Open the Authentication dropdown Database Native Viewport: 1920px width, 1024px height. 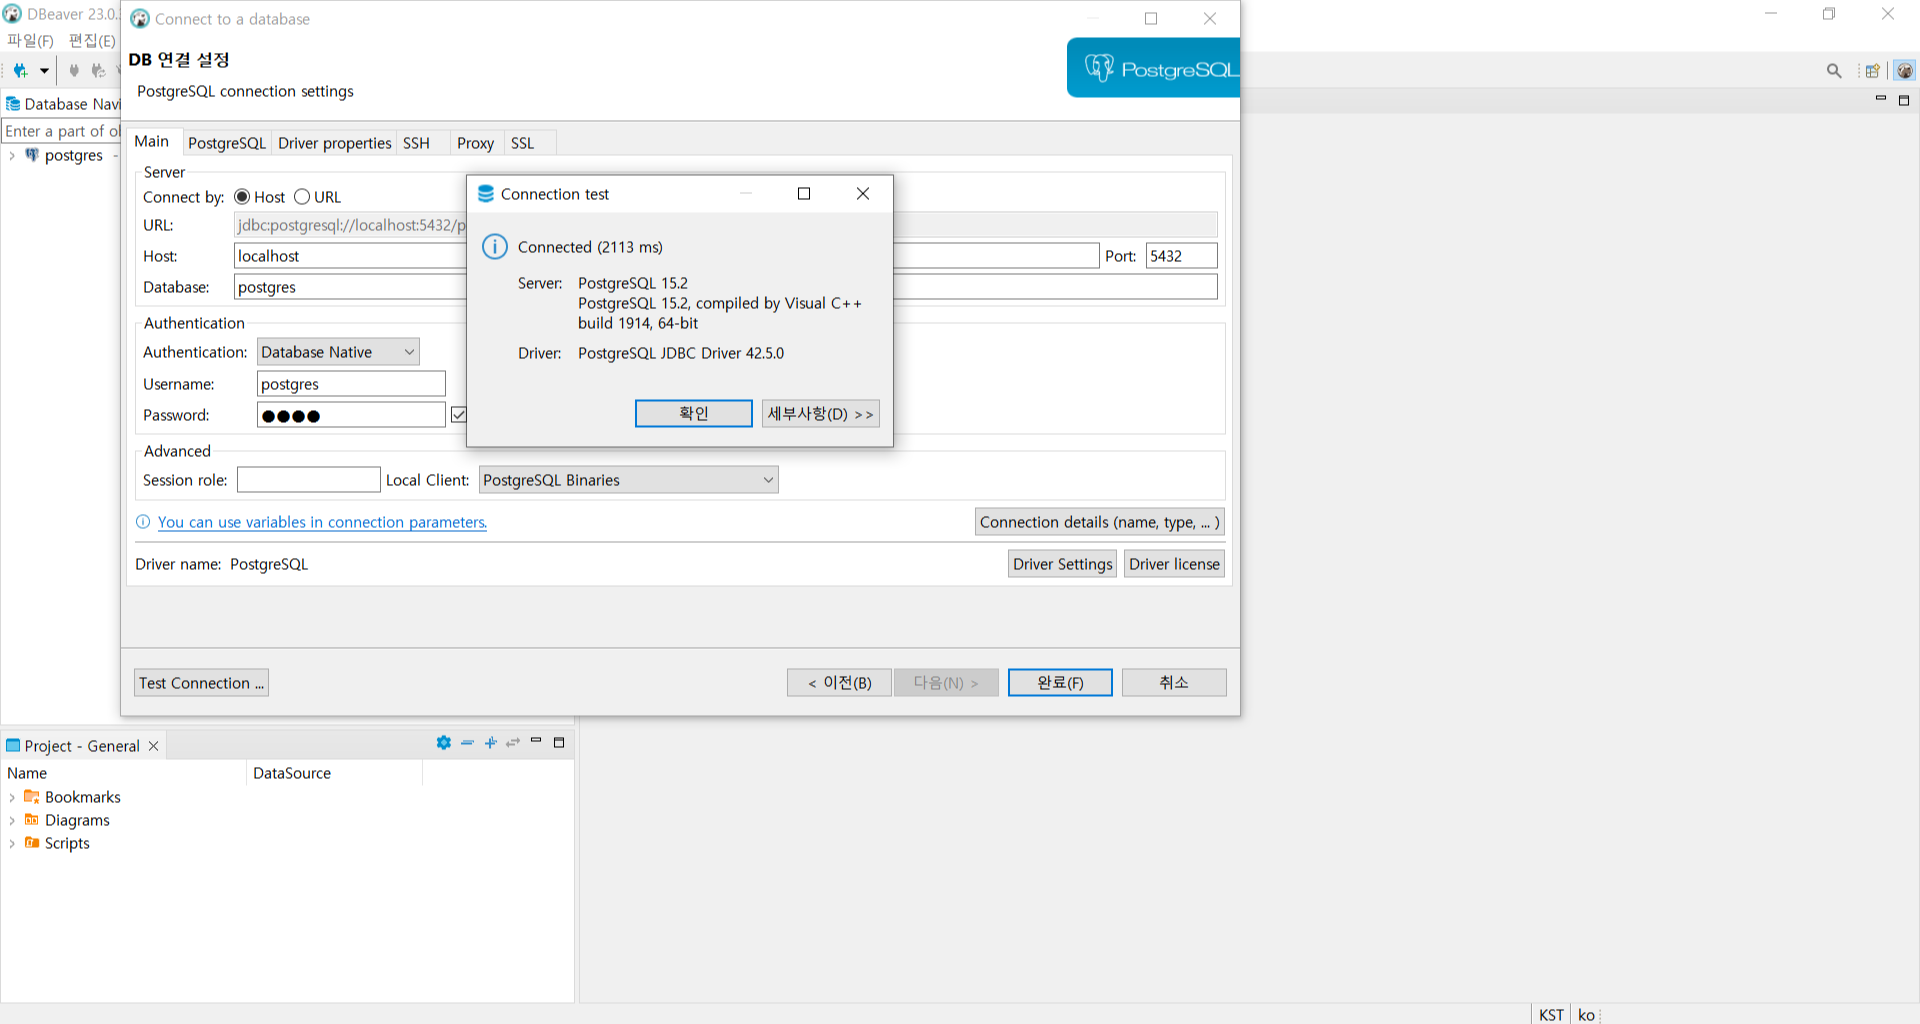tap(338, 352)
